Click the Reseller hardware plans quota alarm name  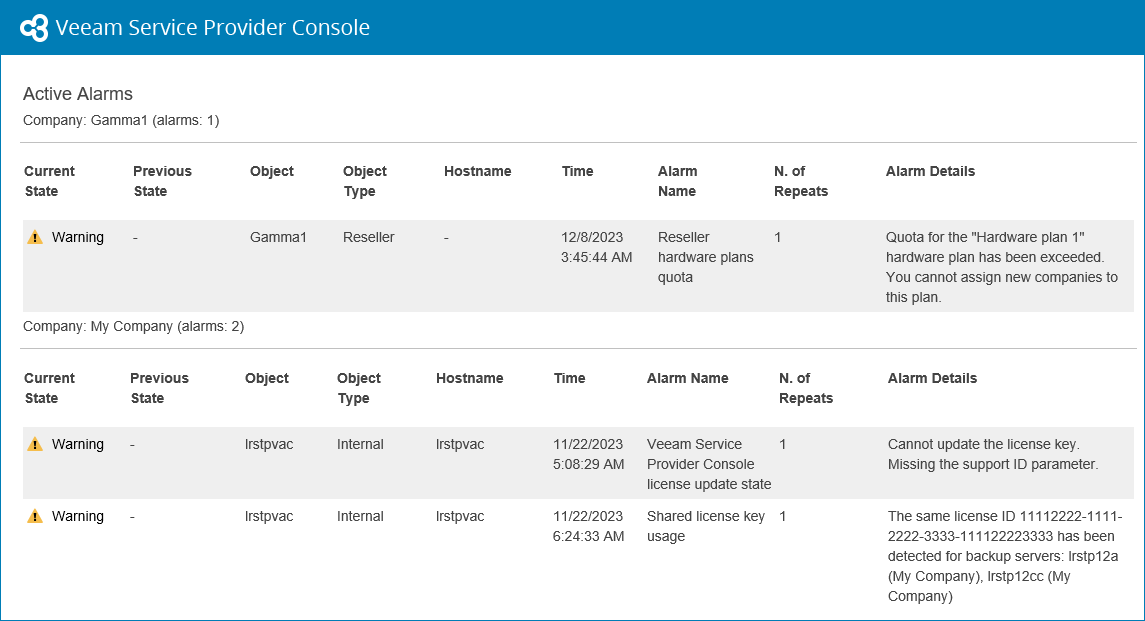(705, 257)
